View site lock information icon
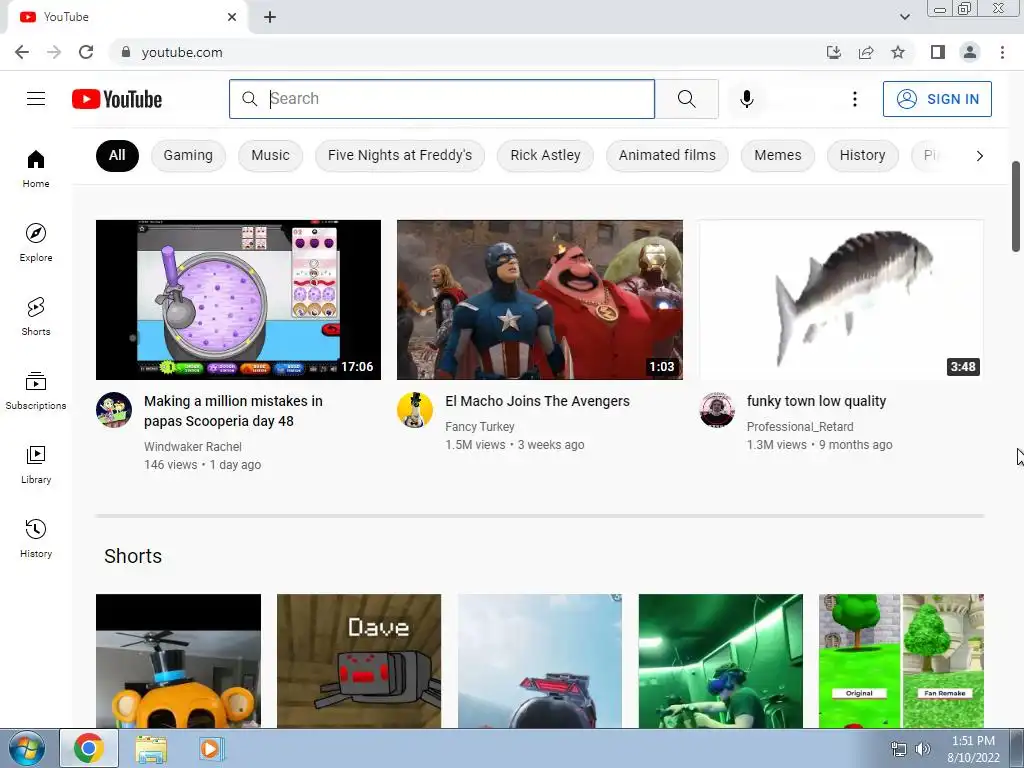The height and width of the screenshot is (768, 1024). point(126,52)
